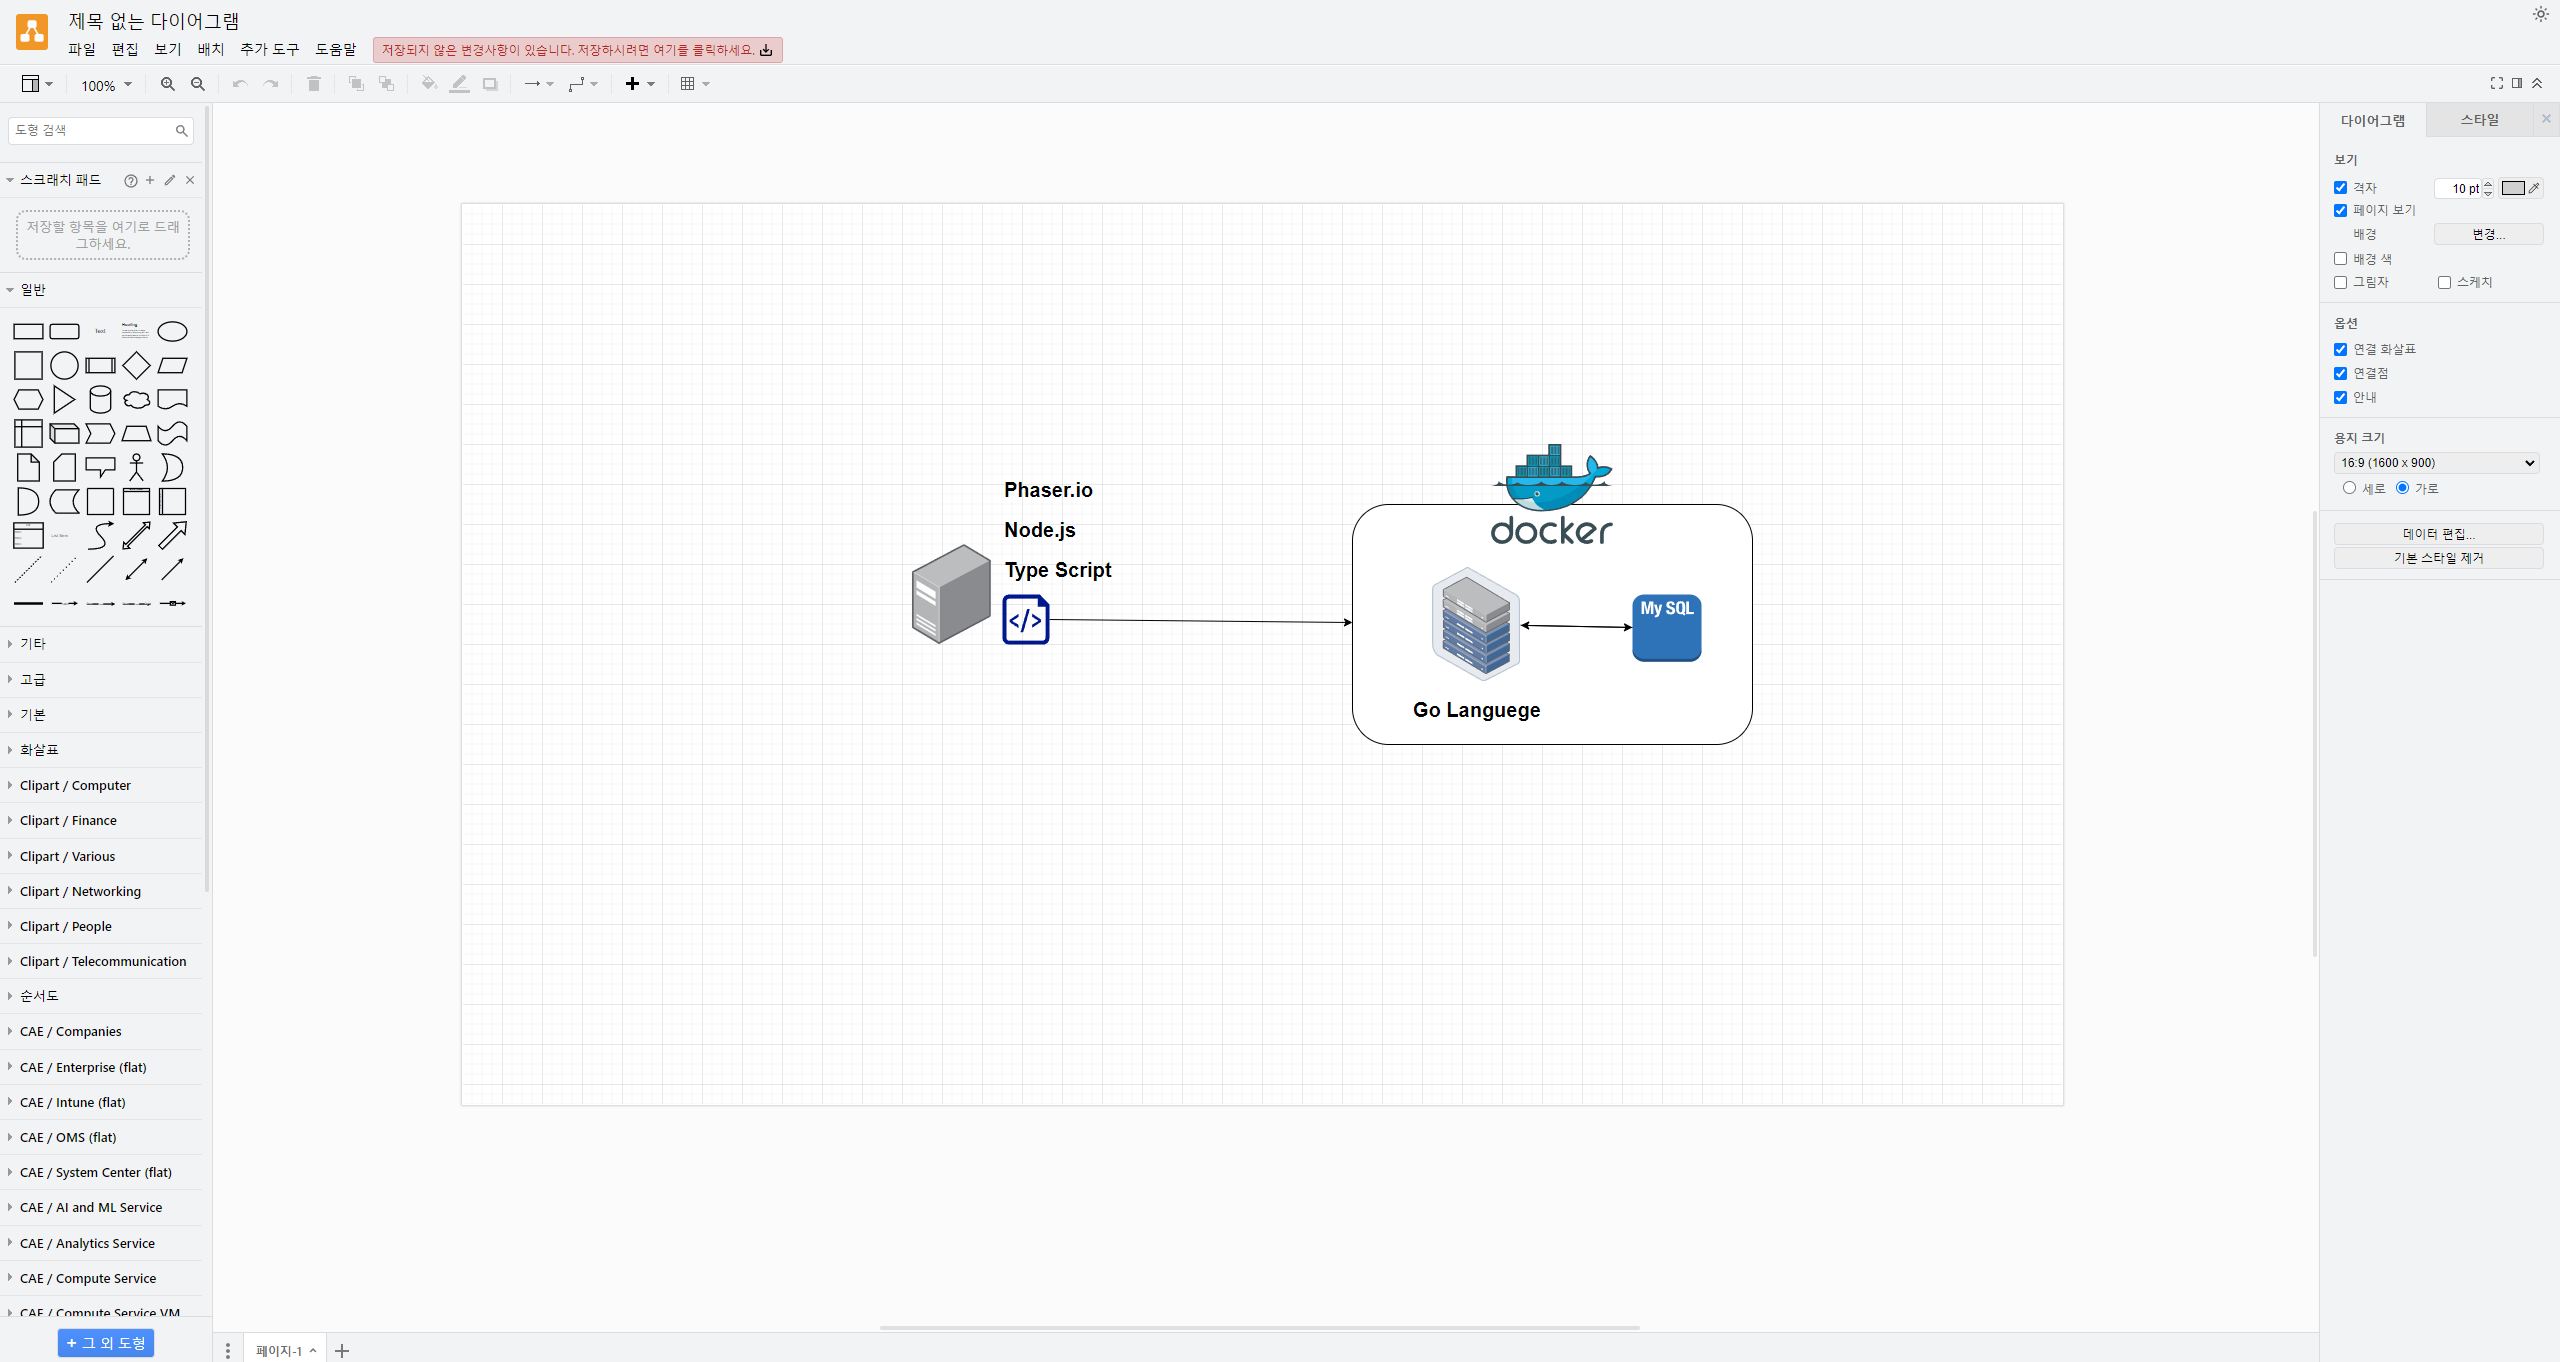This screenshot has height=1362, width=2560.
Task: Open the 16:9 paper size dropdown
Action: pos(2437,463)
